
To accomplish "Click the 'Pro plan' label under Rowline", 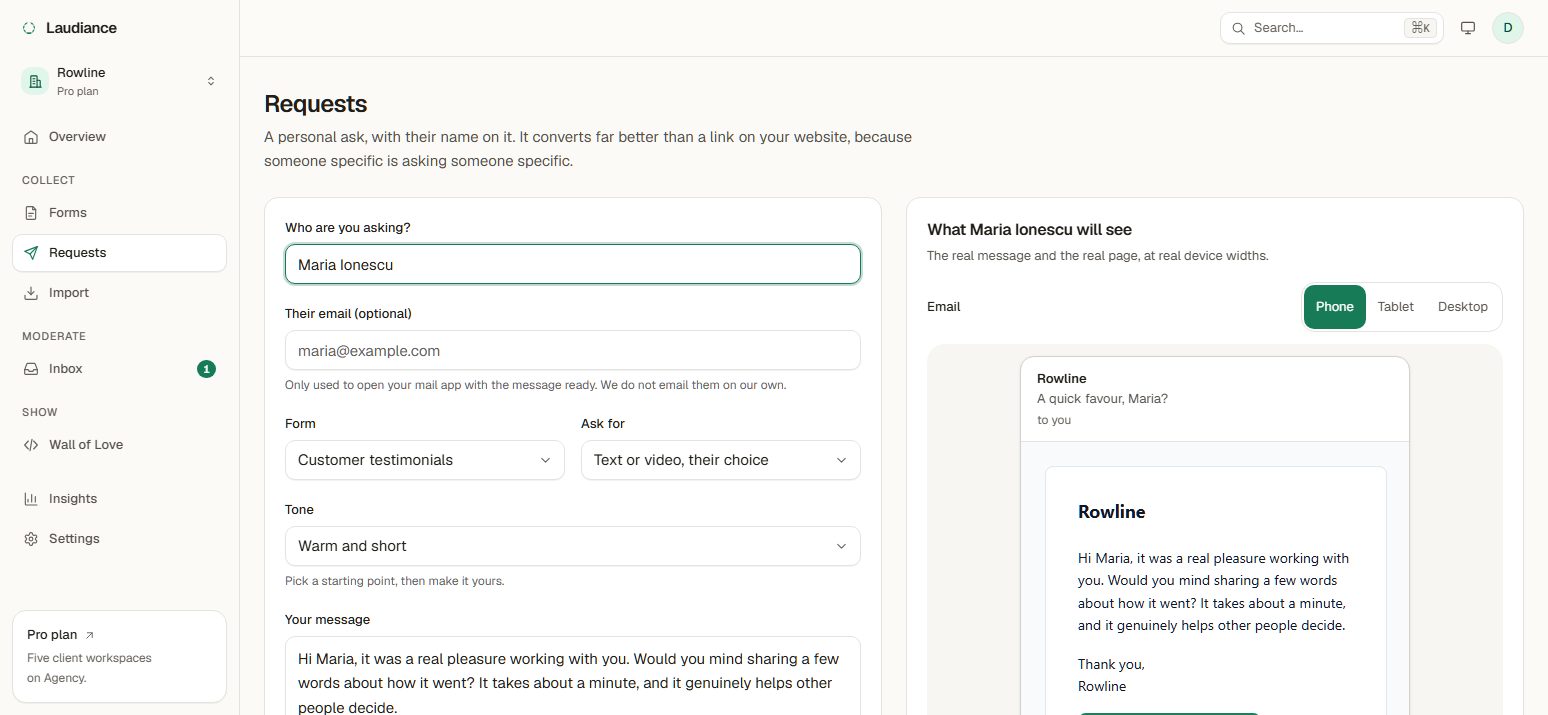I will pos(78,91).
